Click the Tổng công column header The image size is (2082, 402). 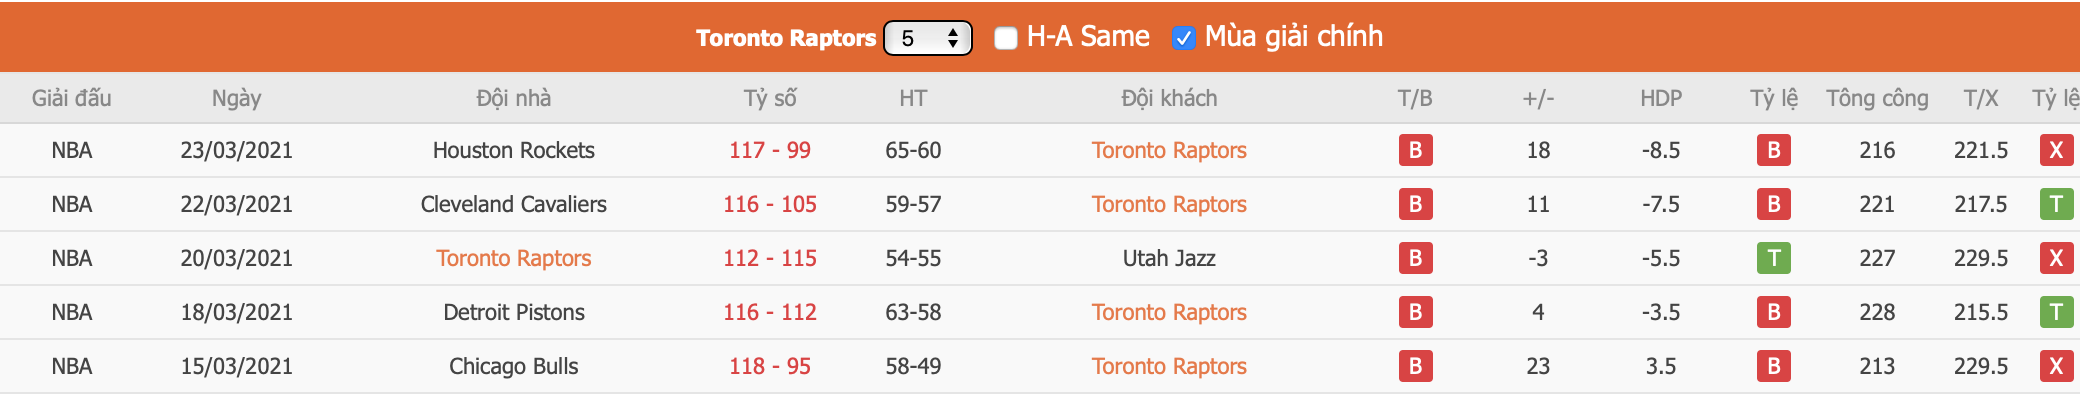click(1877, 98)
